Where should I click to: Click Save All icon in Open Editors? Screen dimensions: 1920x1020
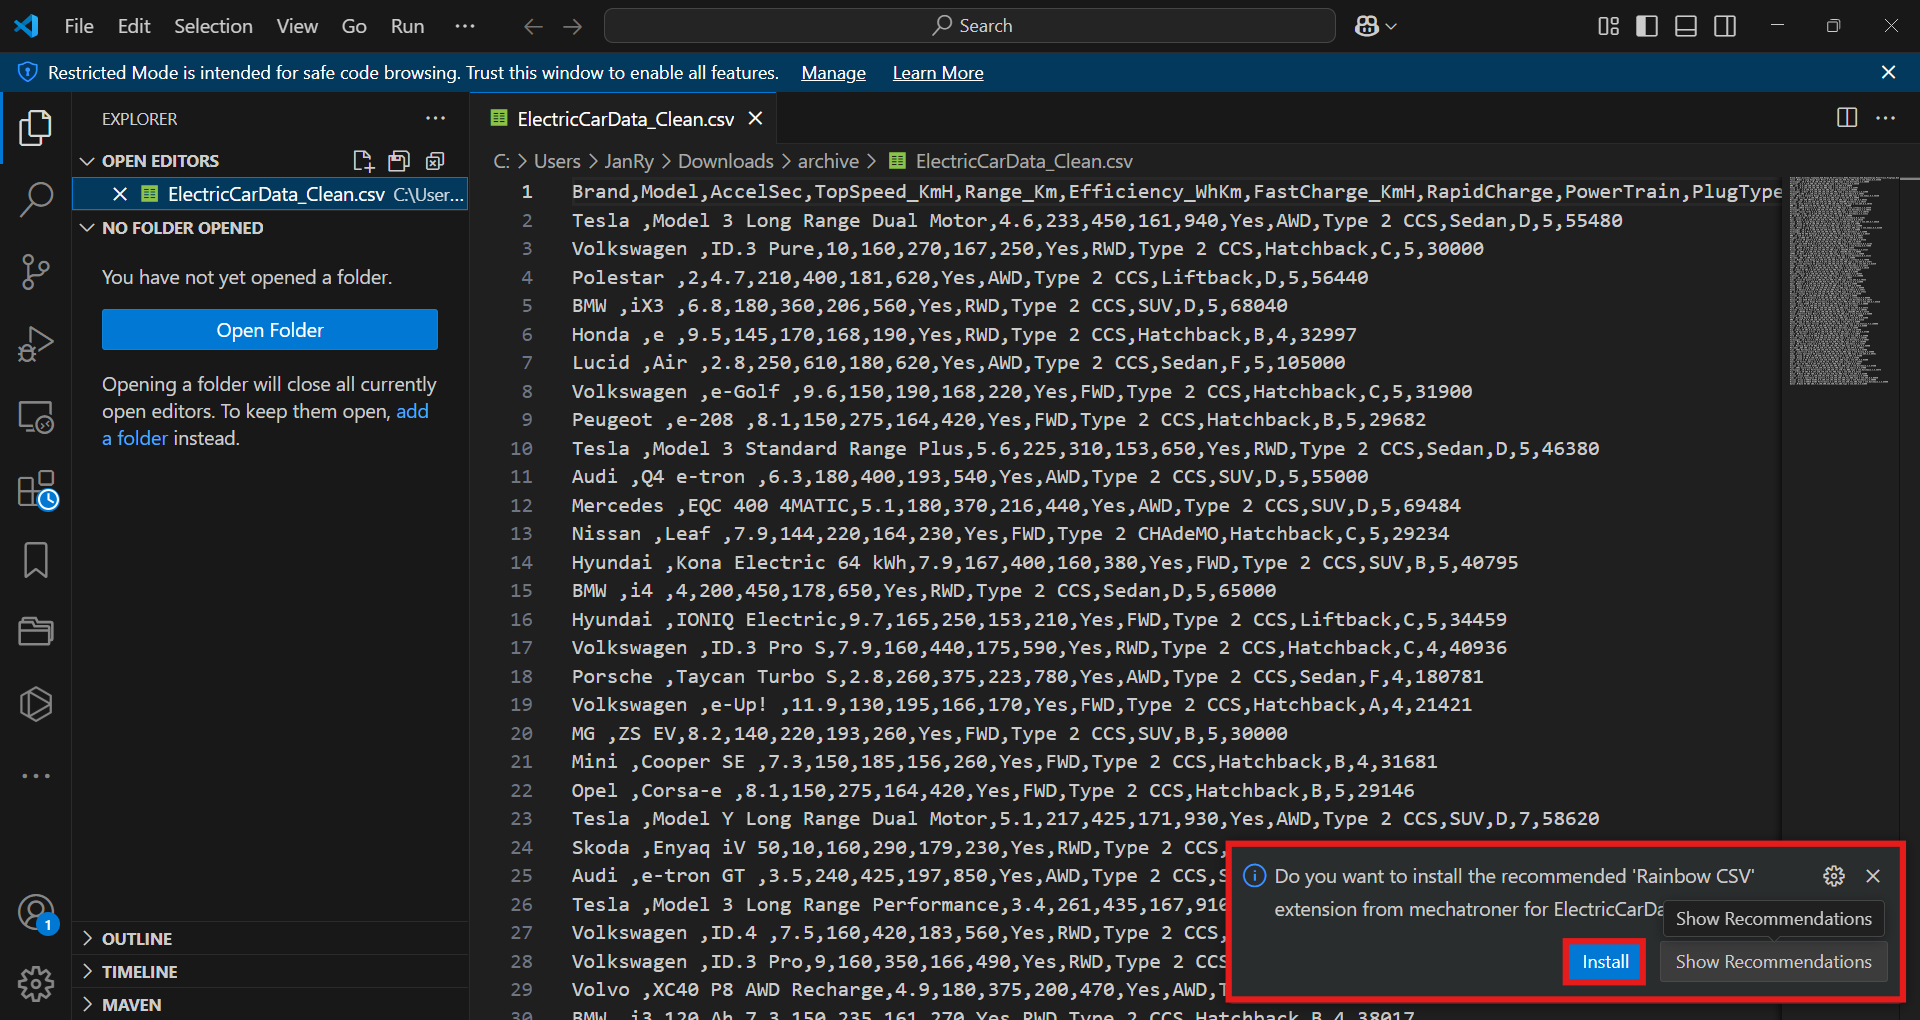pos(399,161)
